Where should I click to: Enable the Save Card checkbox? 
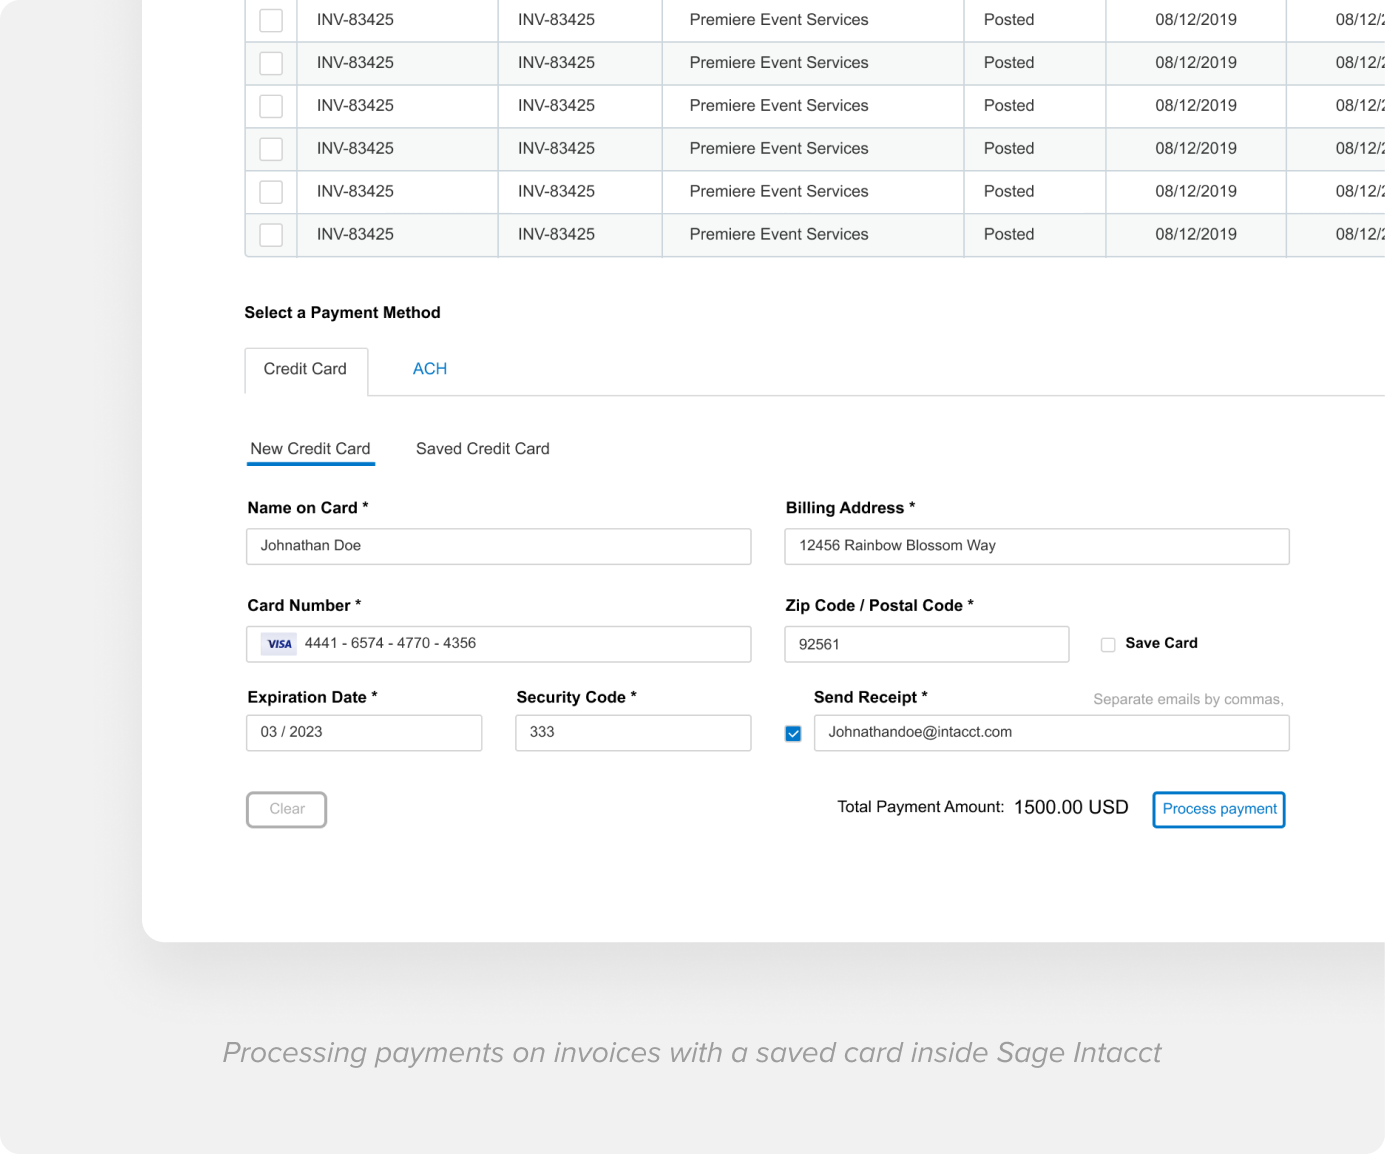click(x=1108, y=644)
